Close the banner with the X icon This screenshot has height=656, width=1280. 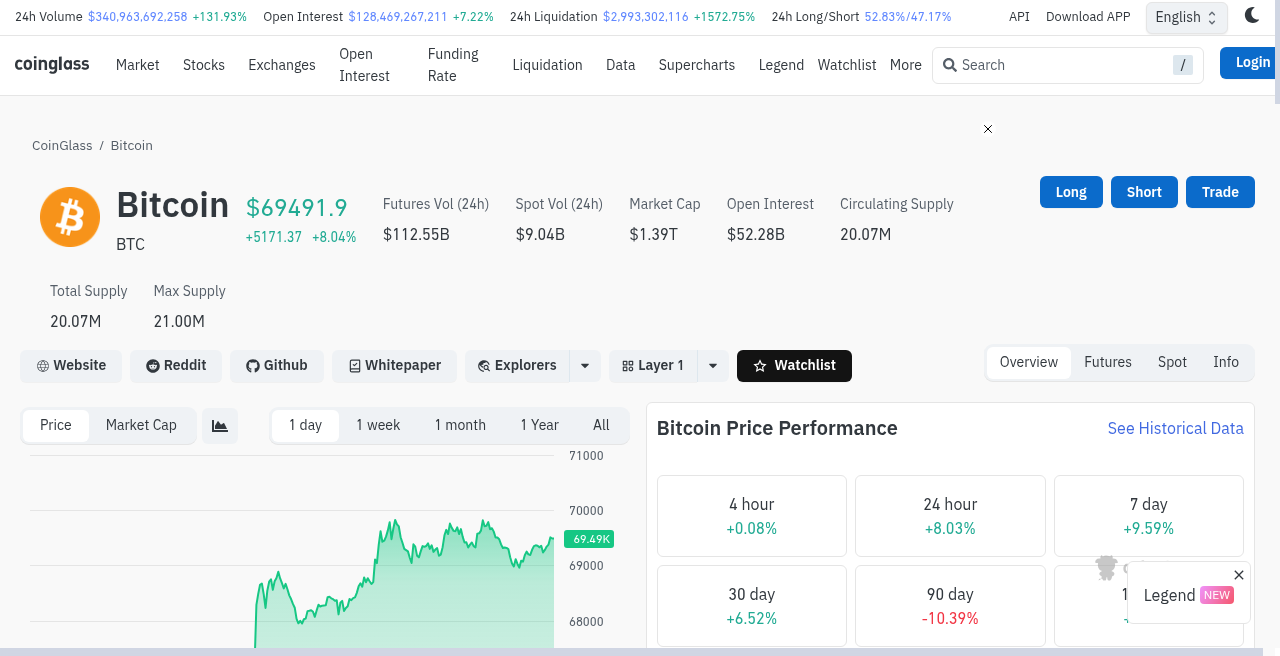[x=988, y=129]
